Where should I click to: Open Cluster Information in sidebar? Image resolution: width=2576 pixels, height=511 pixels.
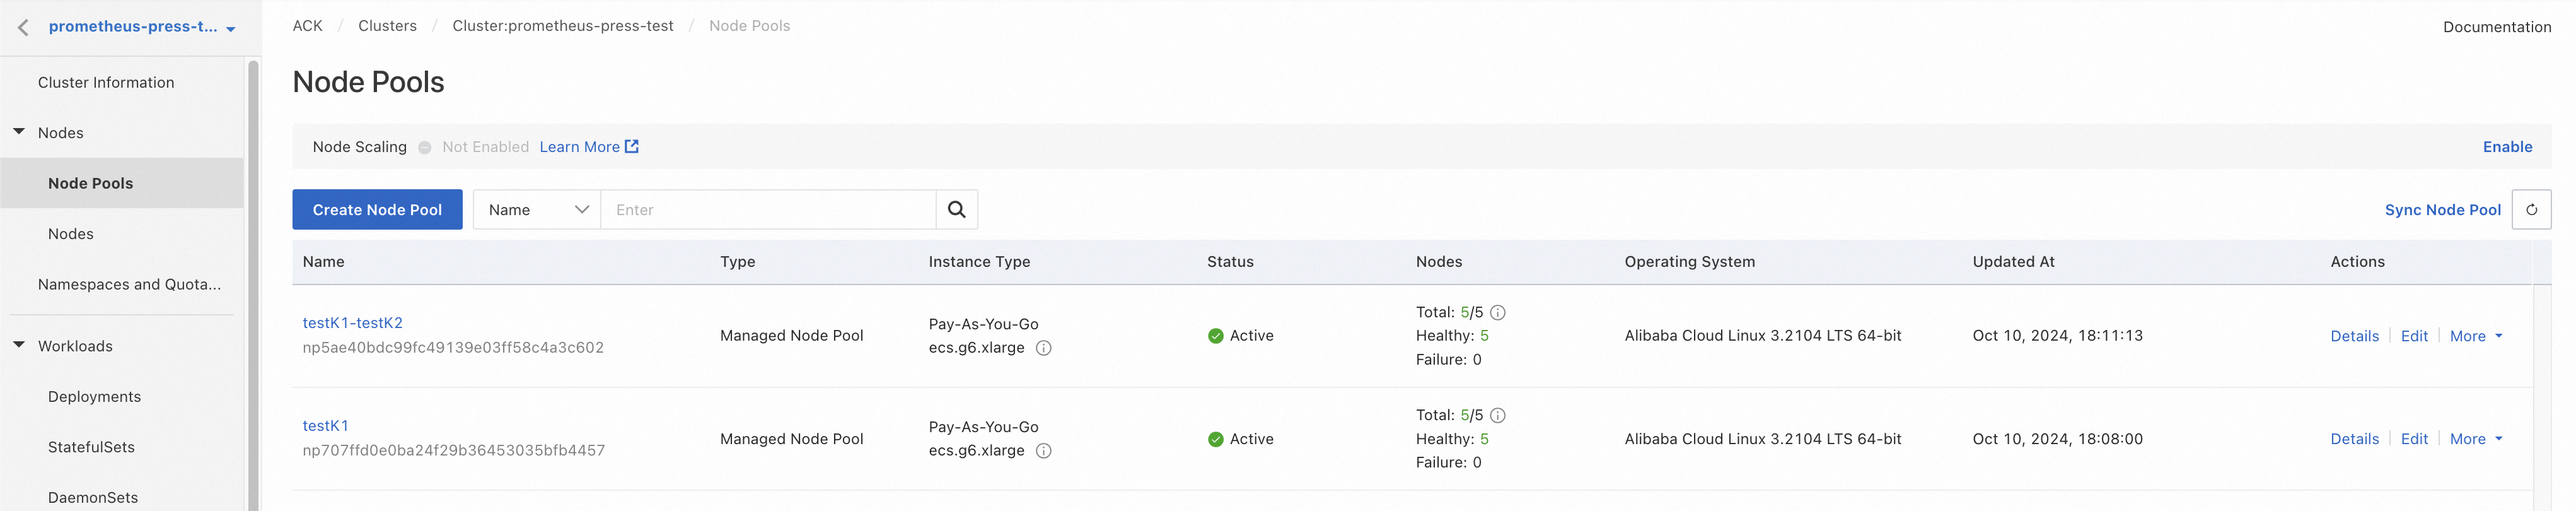click(106, 83)
